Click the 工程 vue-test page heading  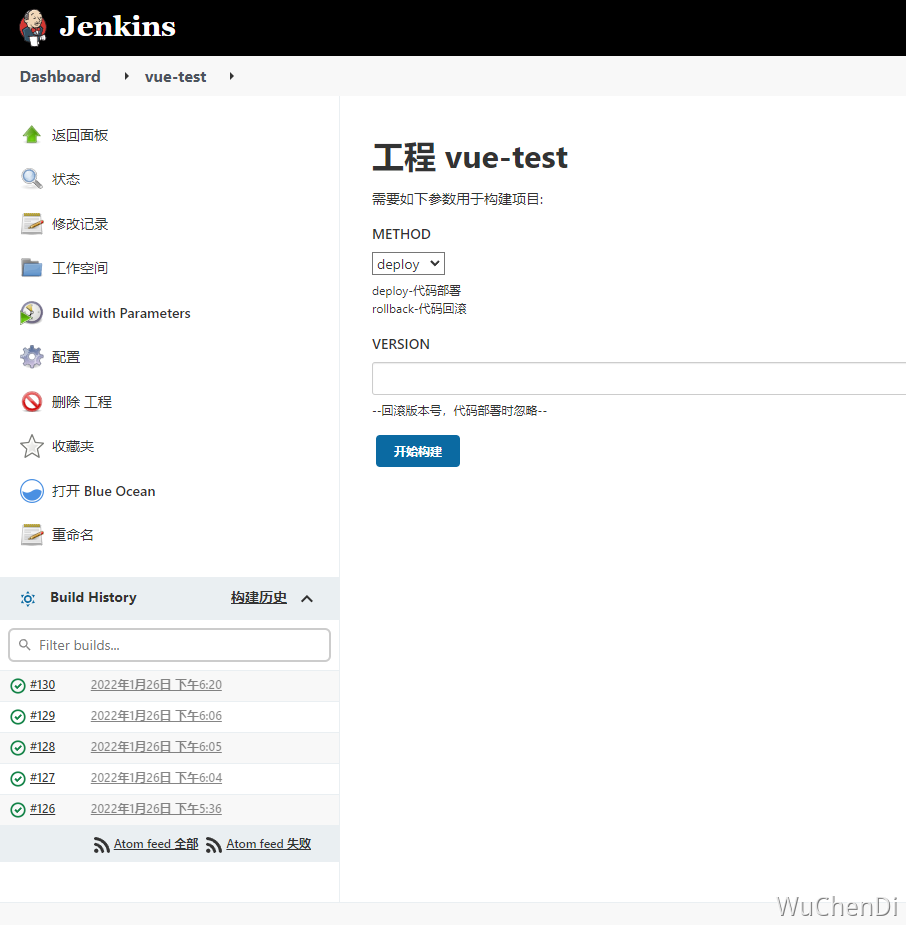coord(470,158)
